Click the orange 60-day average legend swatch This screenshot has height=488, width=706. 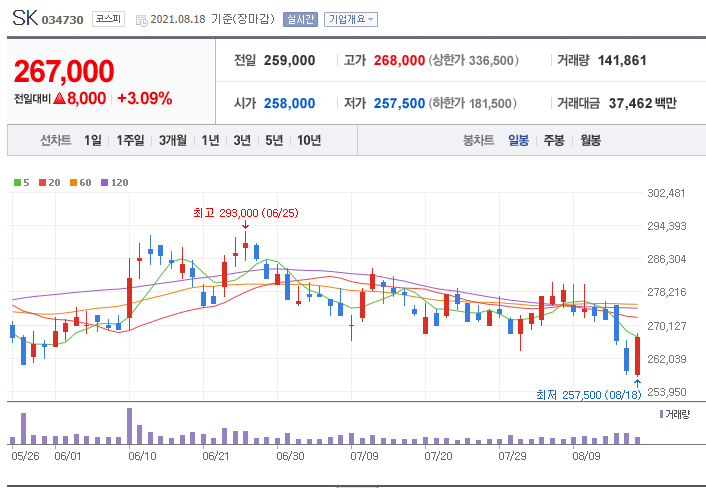click(x=73, y=182)
